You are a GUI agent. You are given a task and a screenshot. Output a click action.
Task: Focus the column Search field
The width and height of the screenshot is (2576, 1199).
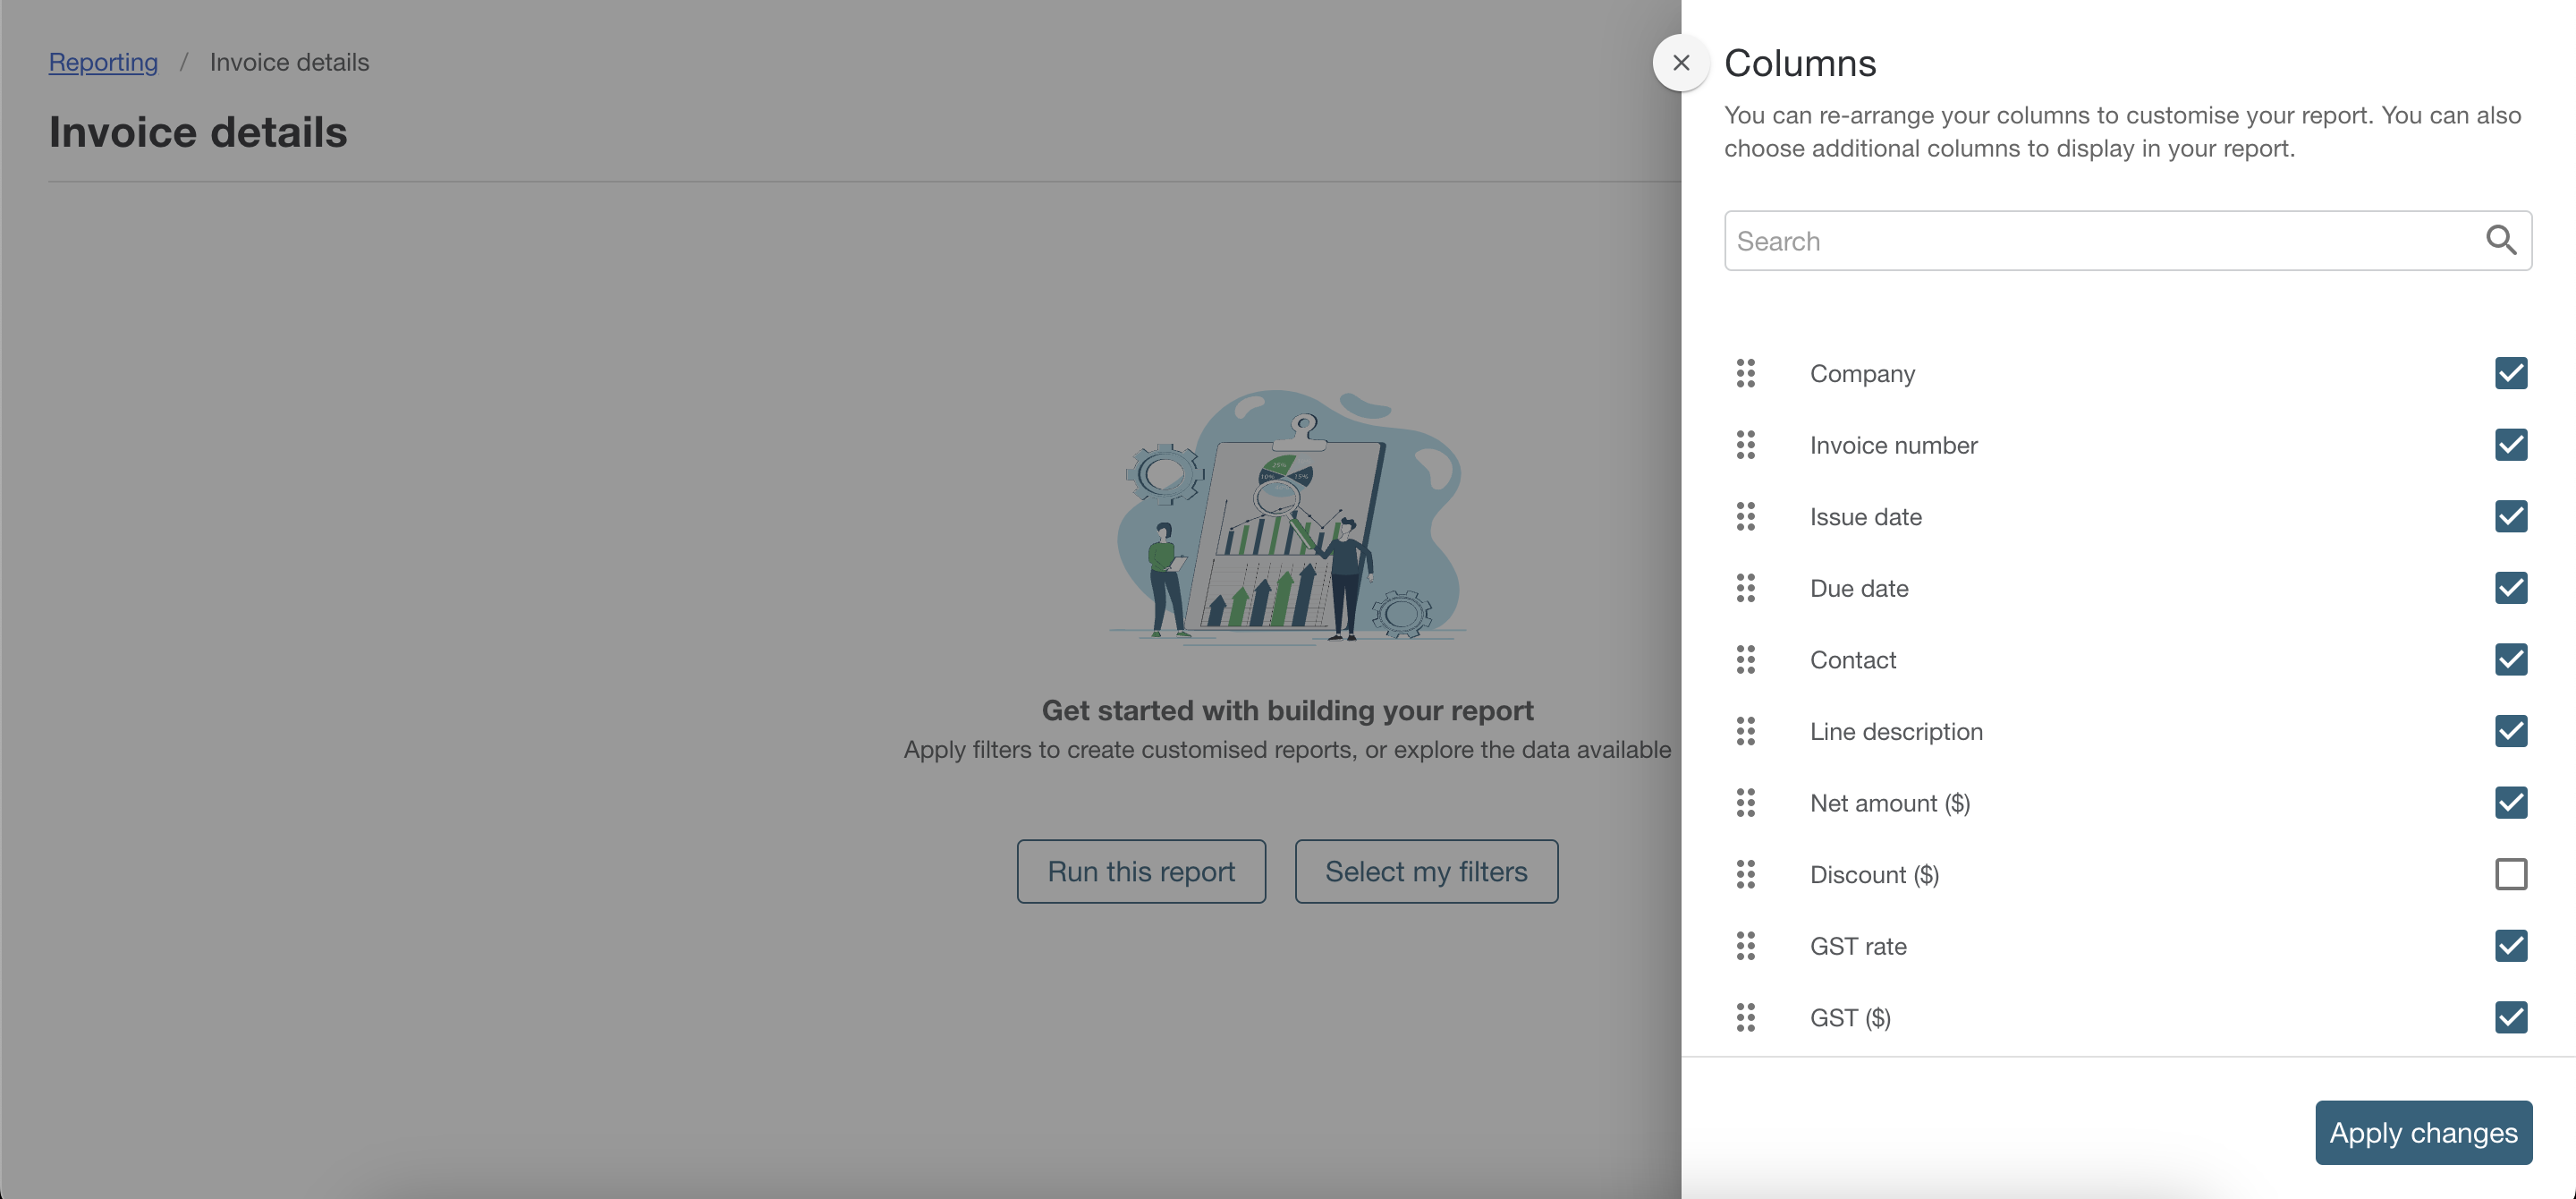click(2100, 240)
